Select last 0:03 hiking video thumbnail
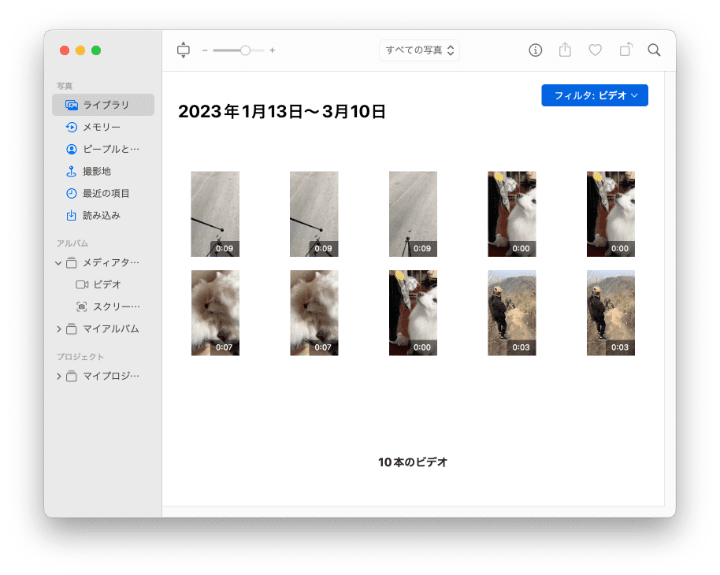Viewport: 720px width, 575px height. [x=611, y=313]
